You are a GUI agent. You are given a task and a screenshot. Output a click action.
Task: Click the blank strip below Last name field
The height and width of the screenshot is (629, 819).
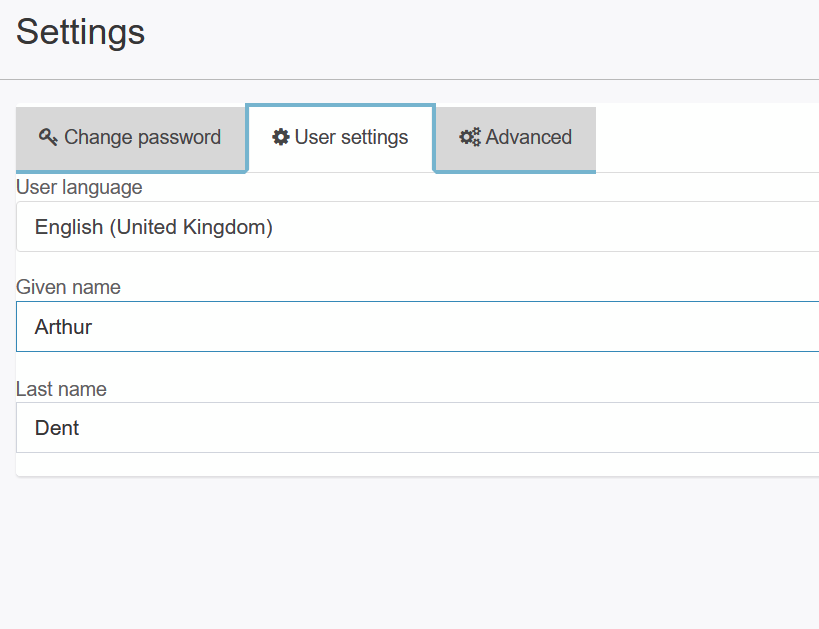[x=417, y=464]
